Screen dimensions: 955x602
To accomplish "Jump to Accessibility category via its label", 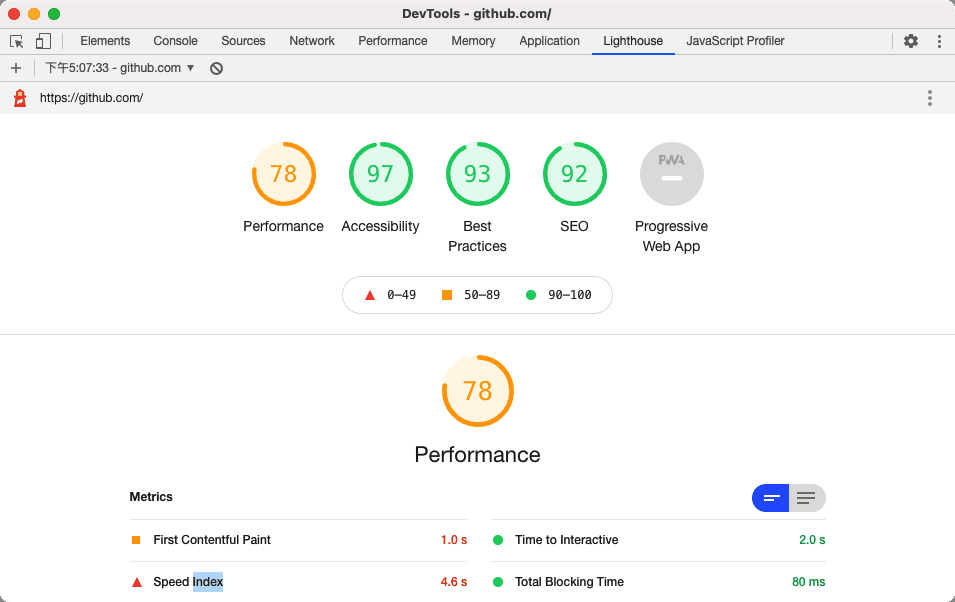I will [381, 226].
